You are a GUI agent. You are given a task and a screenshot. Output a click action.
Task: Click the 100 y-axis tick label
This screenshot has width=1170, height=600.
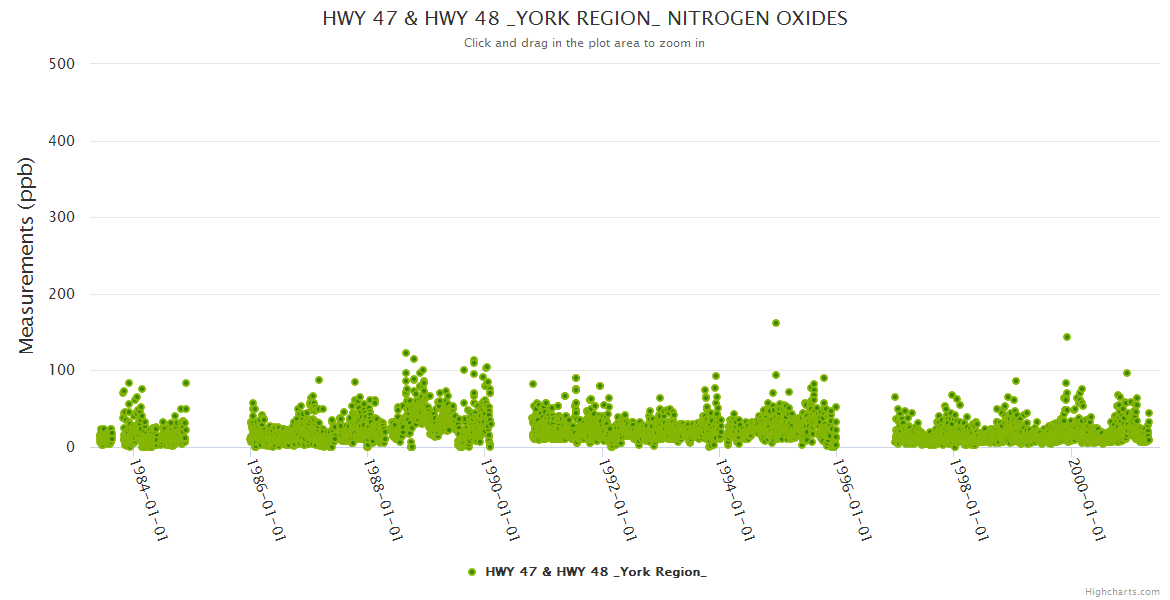pyautogui.click(x=61, y=370)
